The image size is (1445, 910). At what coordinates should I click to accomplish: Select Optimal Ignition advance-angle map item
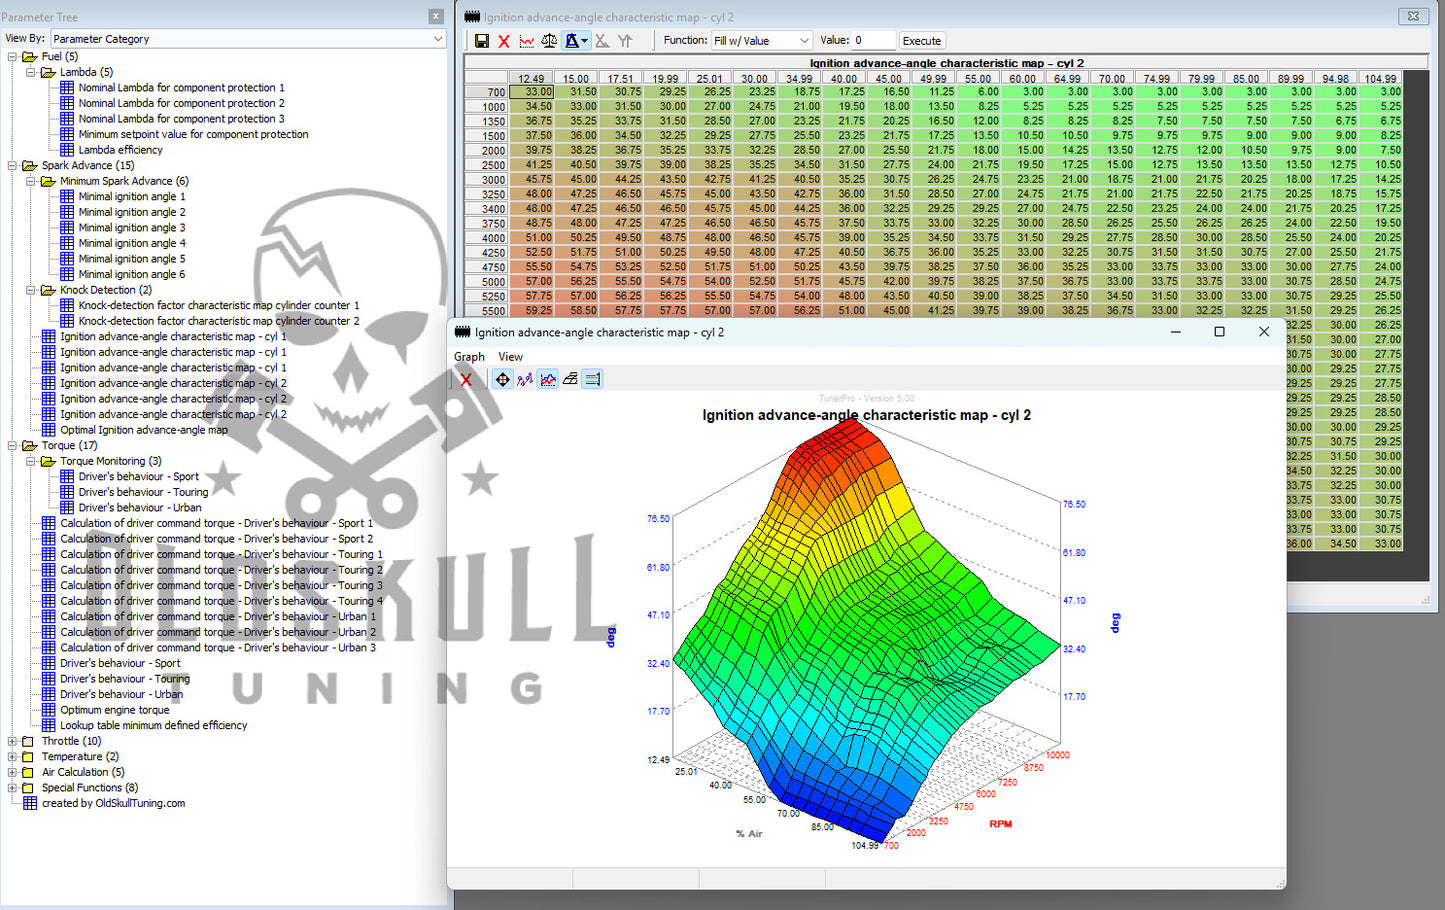143,430
